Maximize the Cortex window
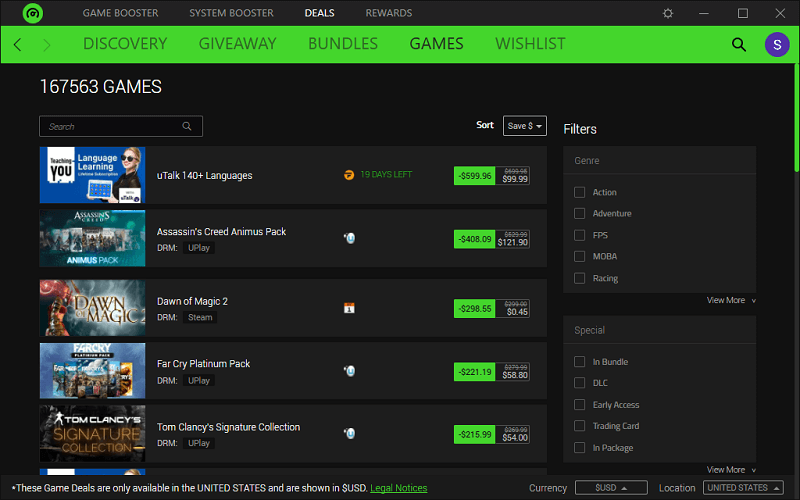Image resolution: width=800 pixels, height=500 pixels. (x=743, y=13)
